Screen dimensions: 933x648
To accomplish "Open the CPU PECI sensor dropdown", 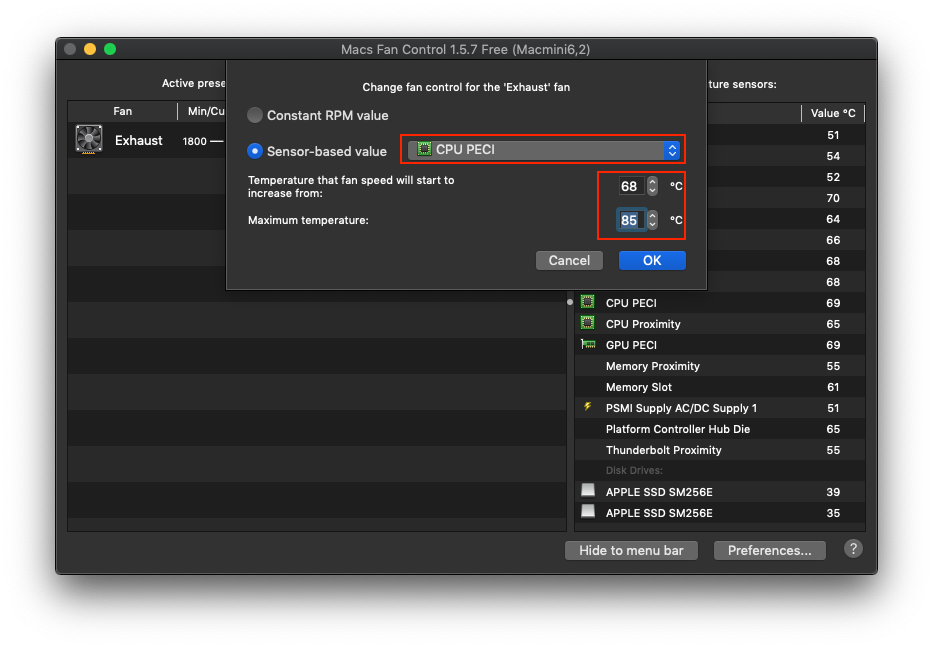I will [544, 150].
